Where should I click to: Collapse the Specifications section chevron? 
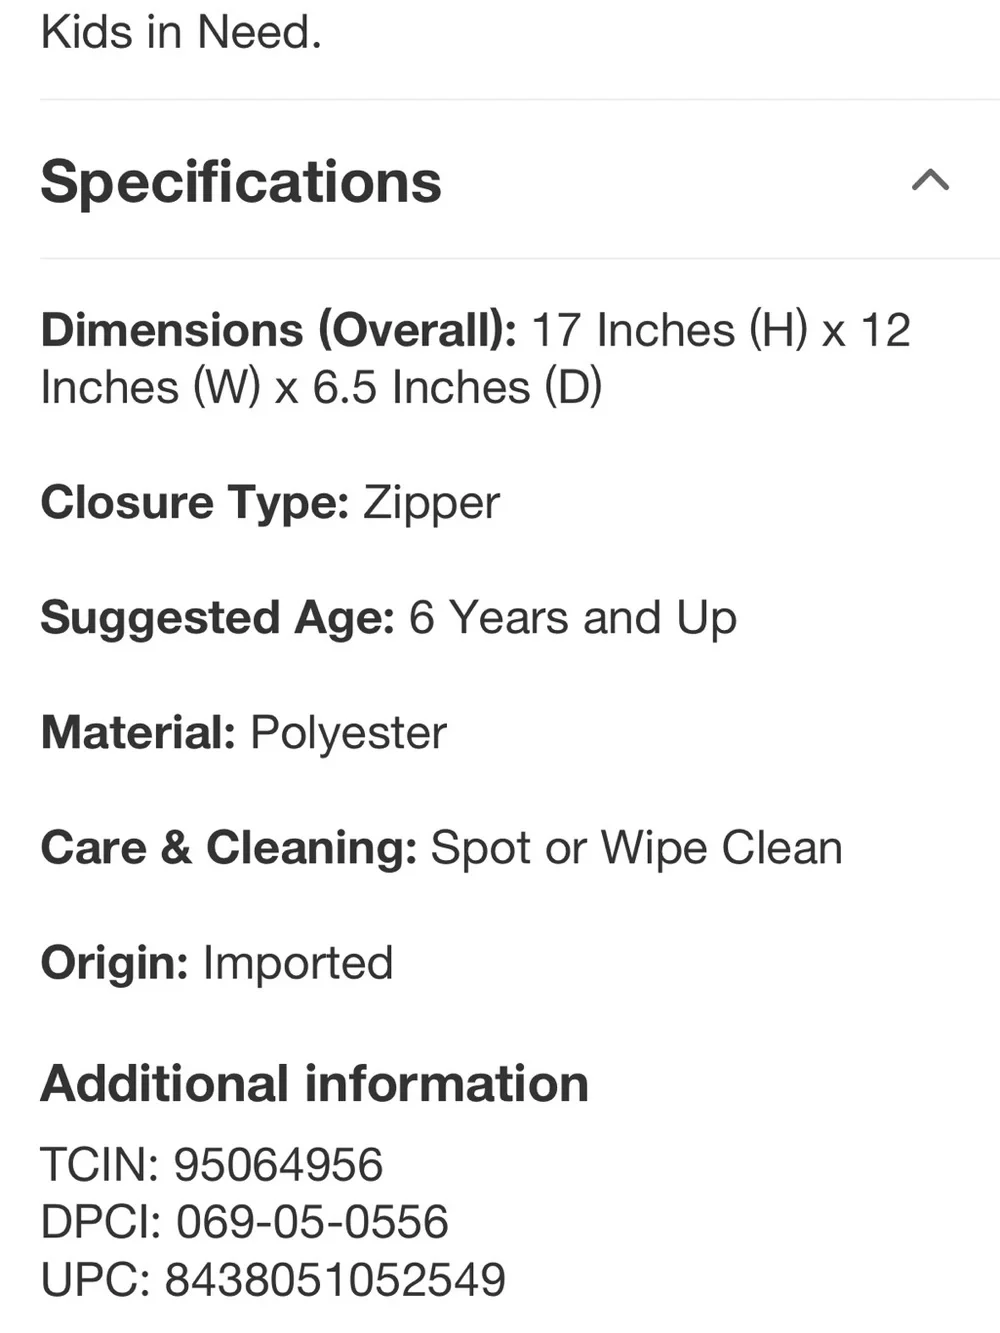(x=930, y=180)
